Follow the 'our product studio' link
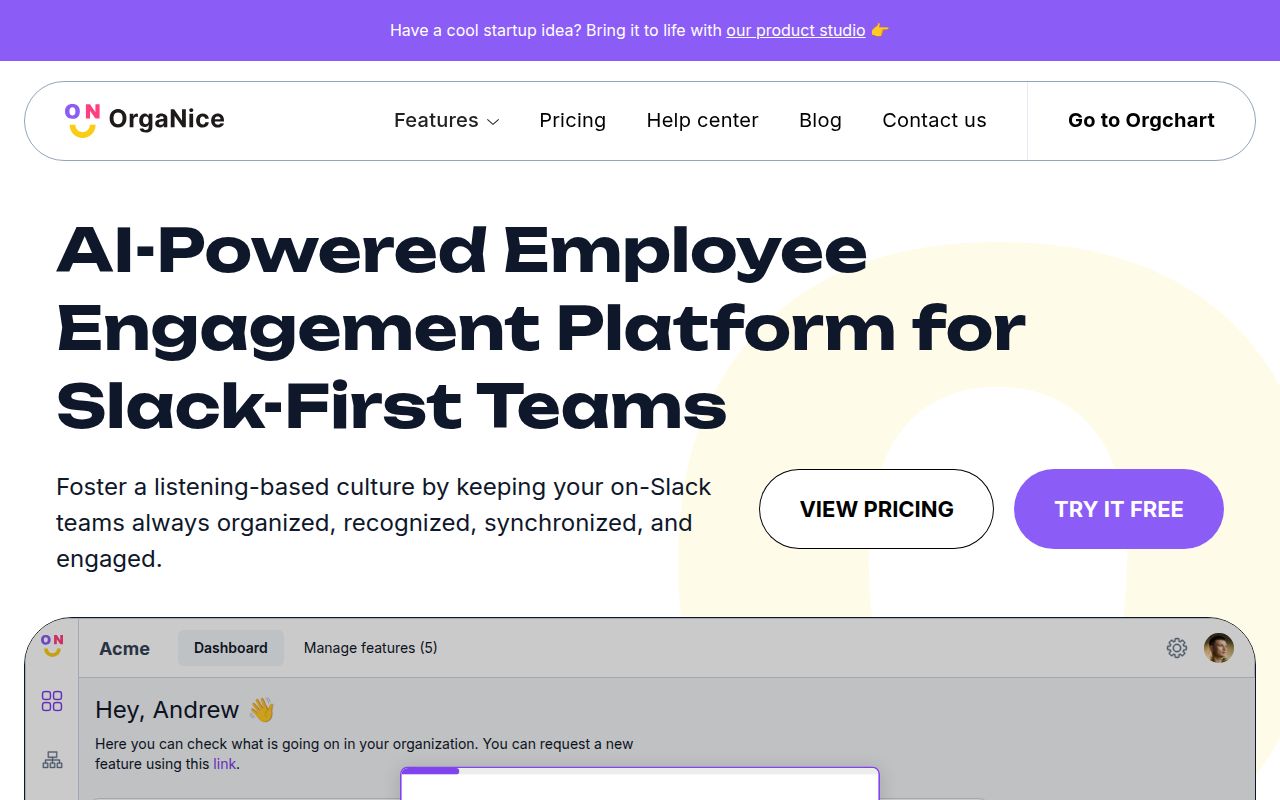 tap(796, 30)
